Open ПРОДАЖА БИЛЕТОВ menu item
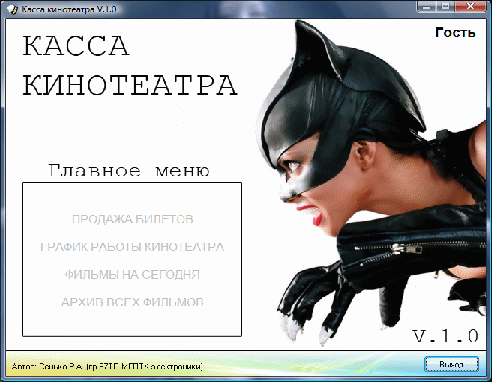Image resolution: width=493 pixels, height=383 pixels. [133, 219]
